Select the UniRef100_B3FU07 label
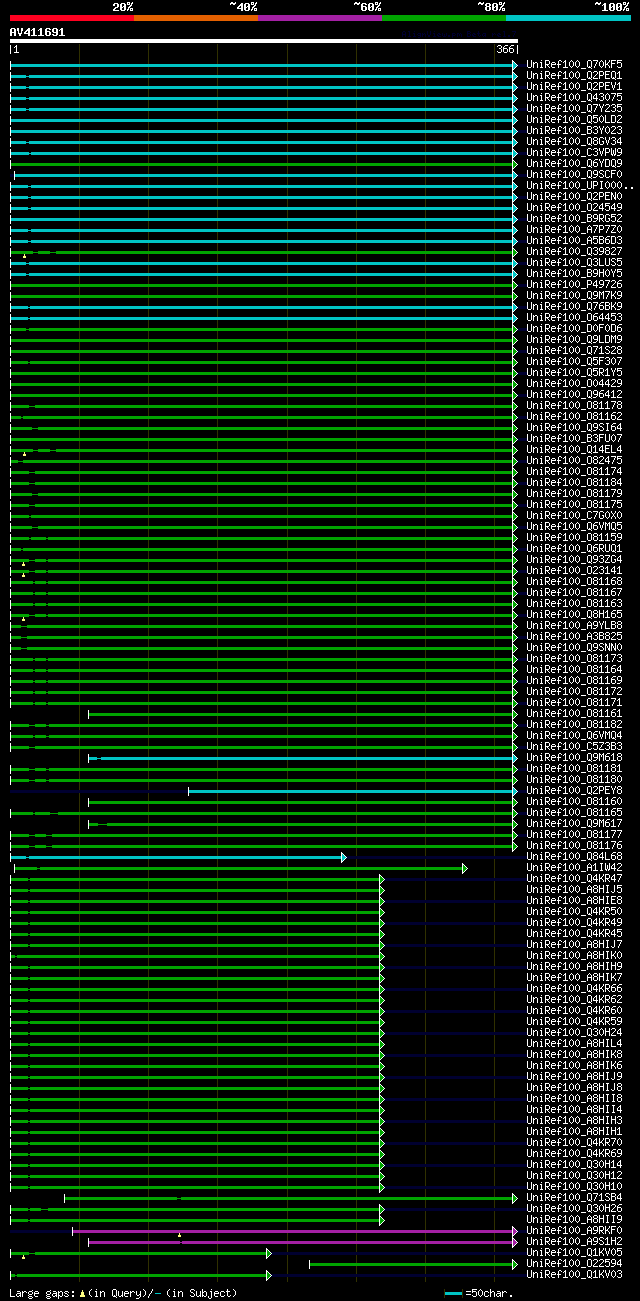The width and height of the screenshot is (640, 1301). pyautogui.click(x=574, y=438)
